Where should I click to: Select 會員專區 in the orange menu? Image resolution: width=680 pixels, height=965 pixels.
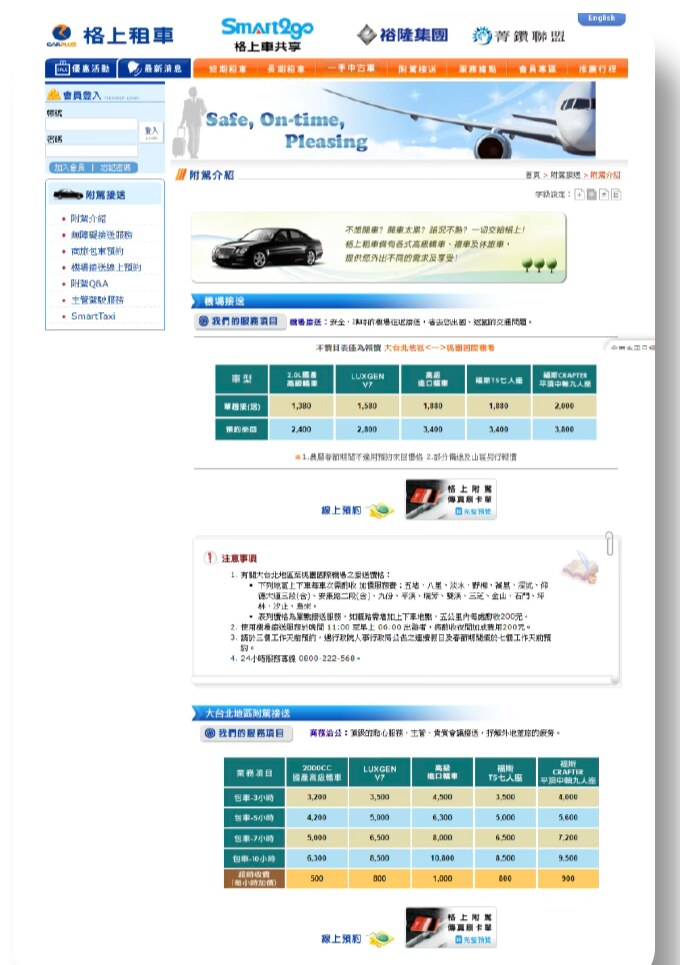click(x=537, y=69)
